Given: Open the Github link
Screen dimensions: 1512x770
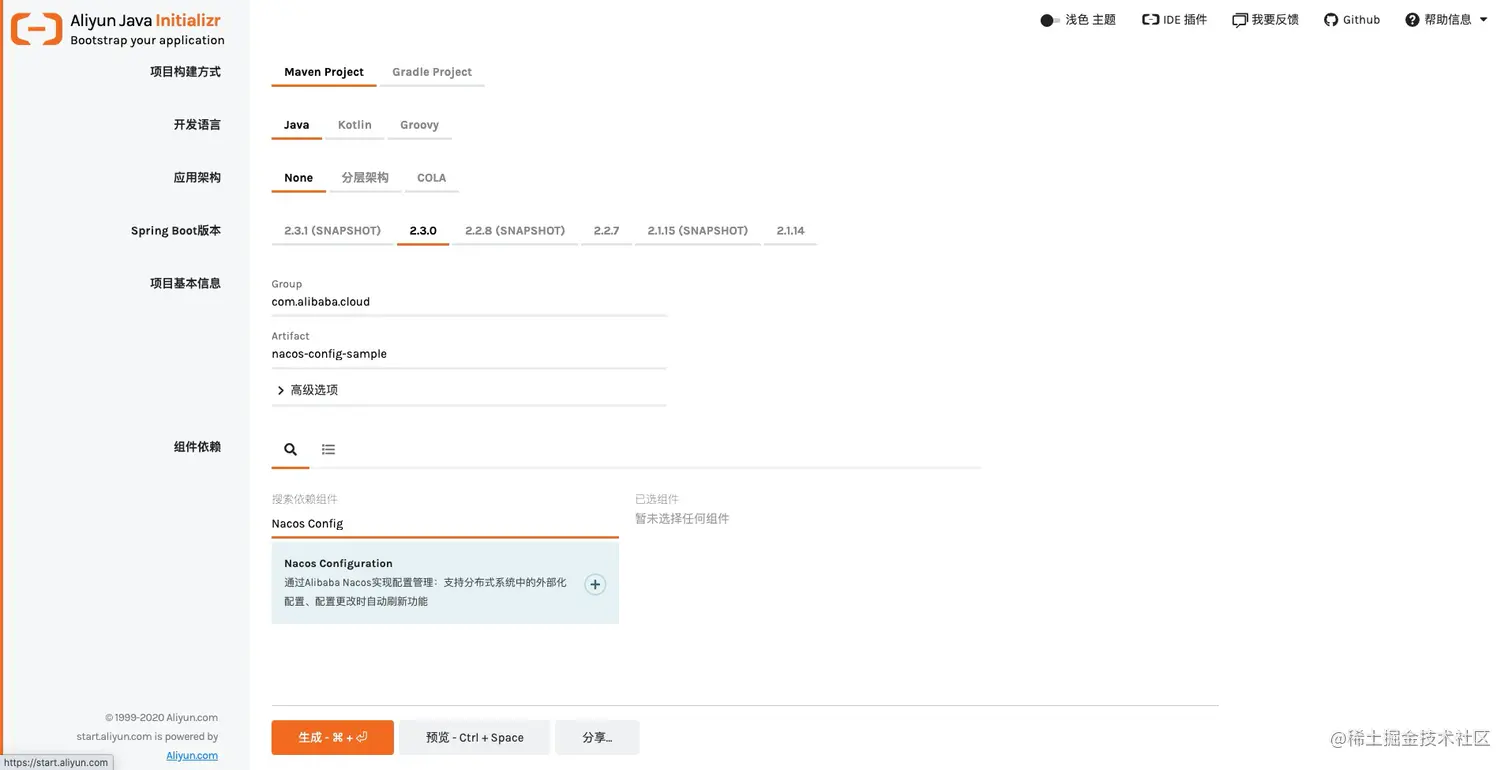Looking at the screenshot, I should 1352,20.
